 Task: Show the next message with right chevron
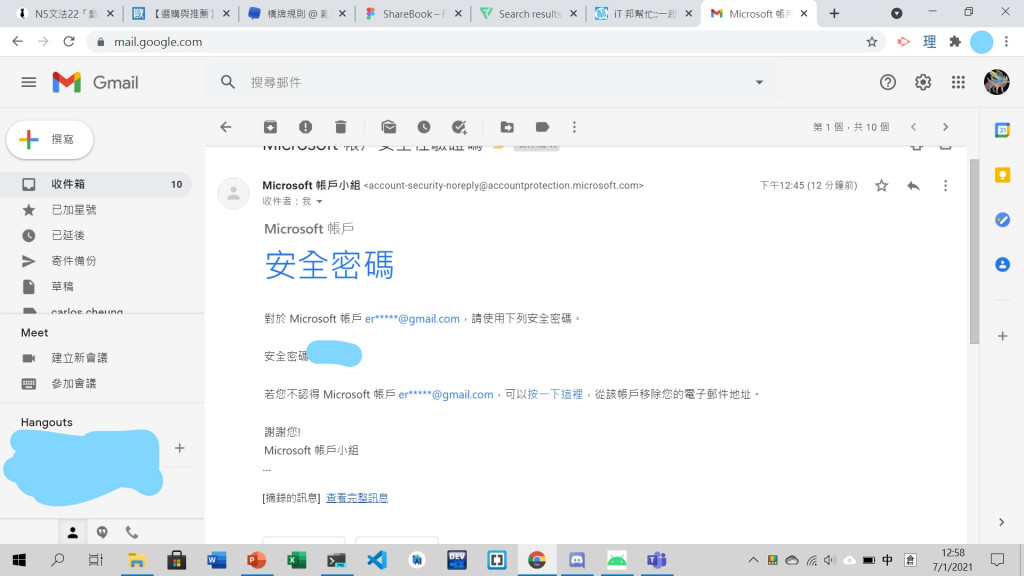pos(945,127)
